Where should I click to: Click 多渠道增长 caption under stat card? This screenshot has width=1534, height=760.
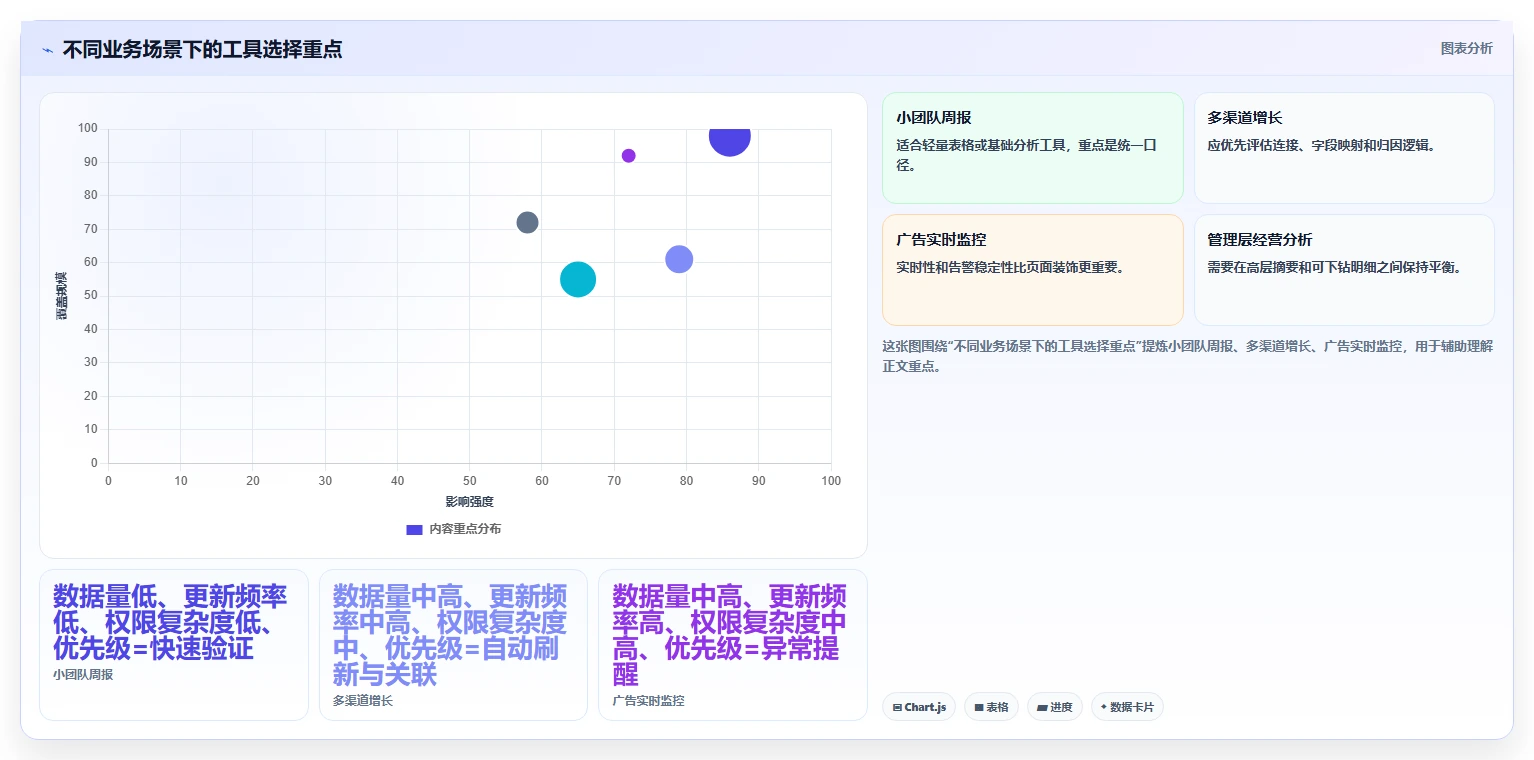click(363, 701)
